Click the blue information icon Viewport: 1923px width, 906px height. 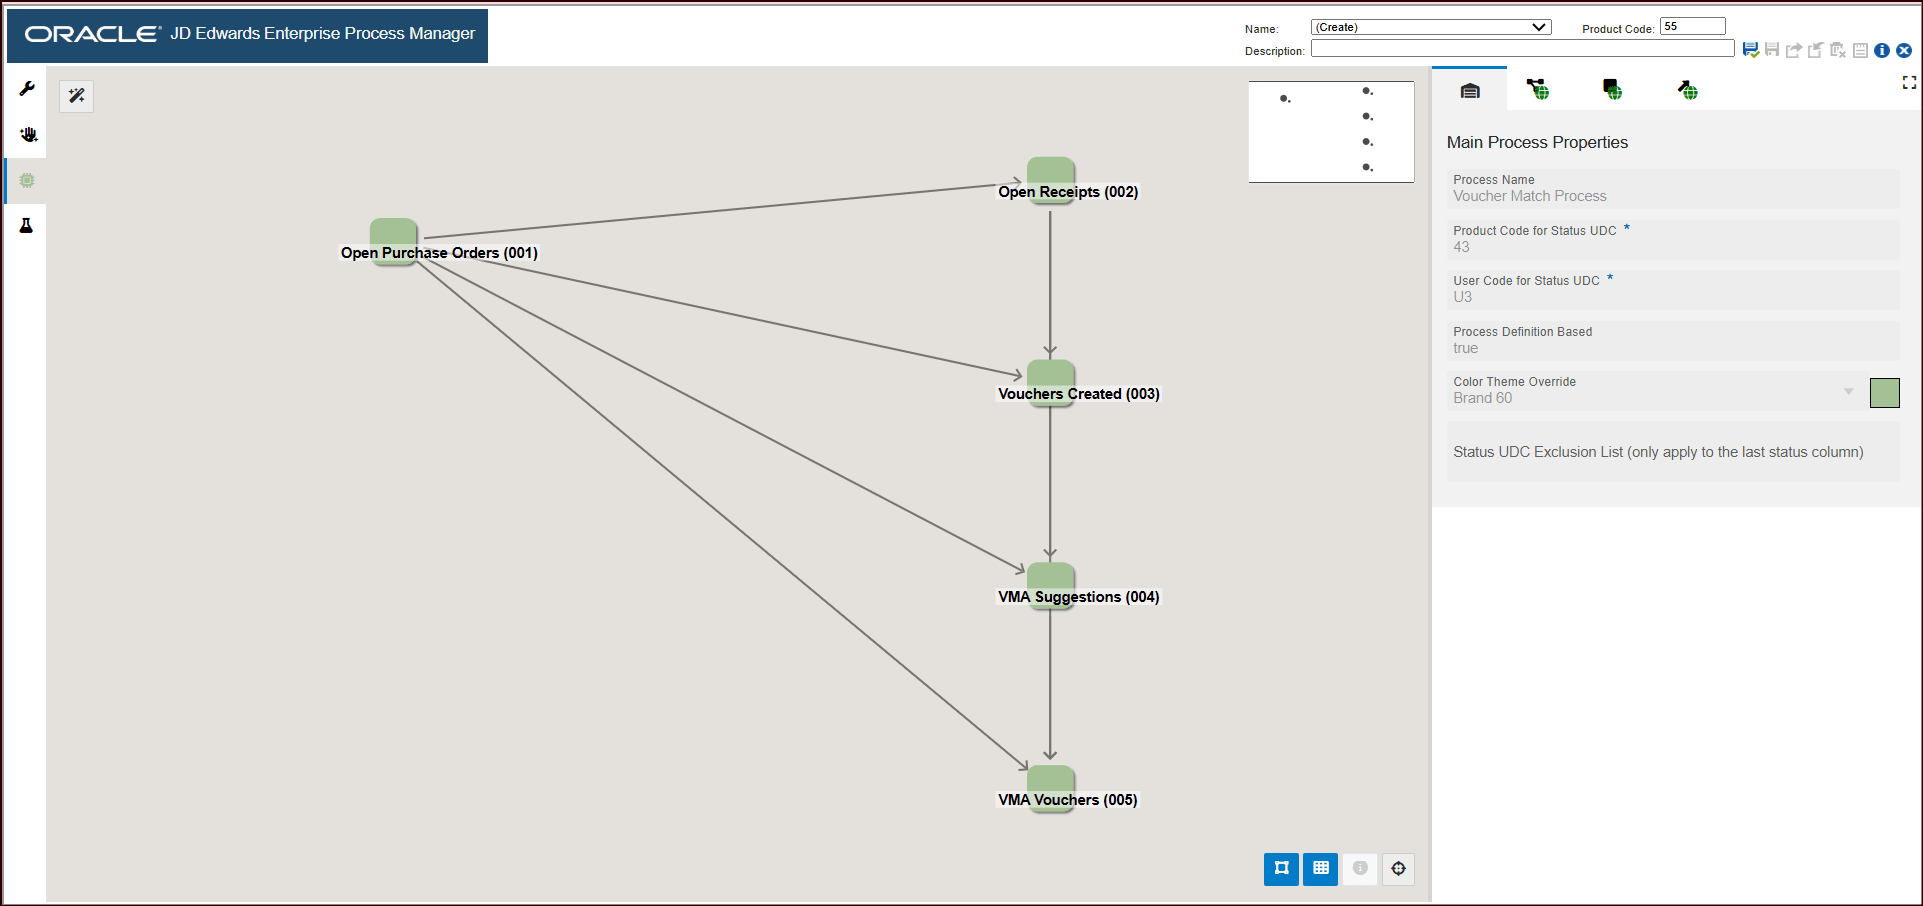pos(1882,50)
